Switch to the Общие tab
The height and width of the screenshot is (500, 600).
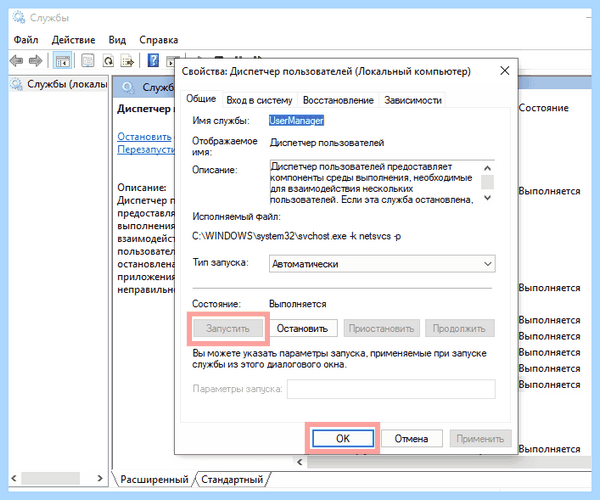(201, 99)
